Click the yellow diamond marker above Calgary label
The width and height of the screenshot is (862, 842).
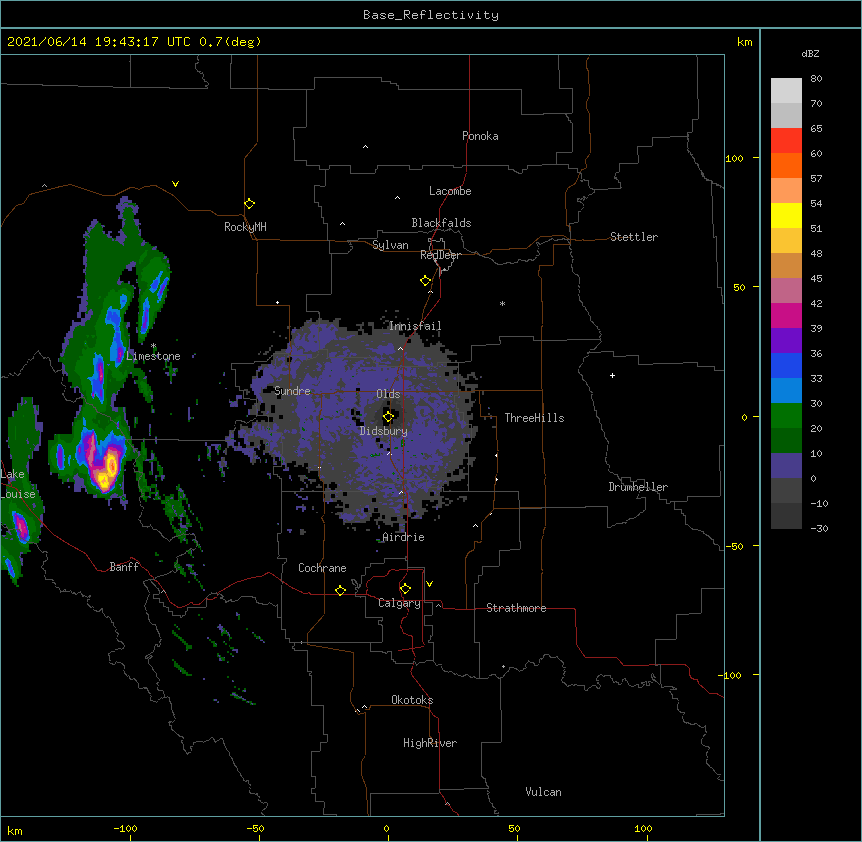click(405, 589)
